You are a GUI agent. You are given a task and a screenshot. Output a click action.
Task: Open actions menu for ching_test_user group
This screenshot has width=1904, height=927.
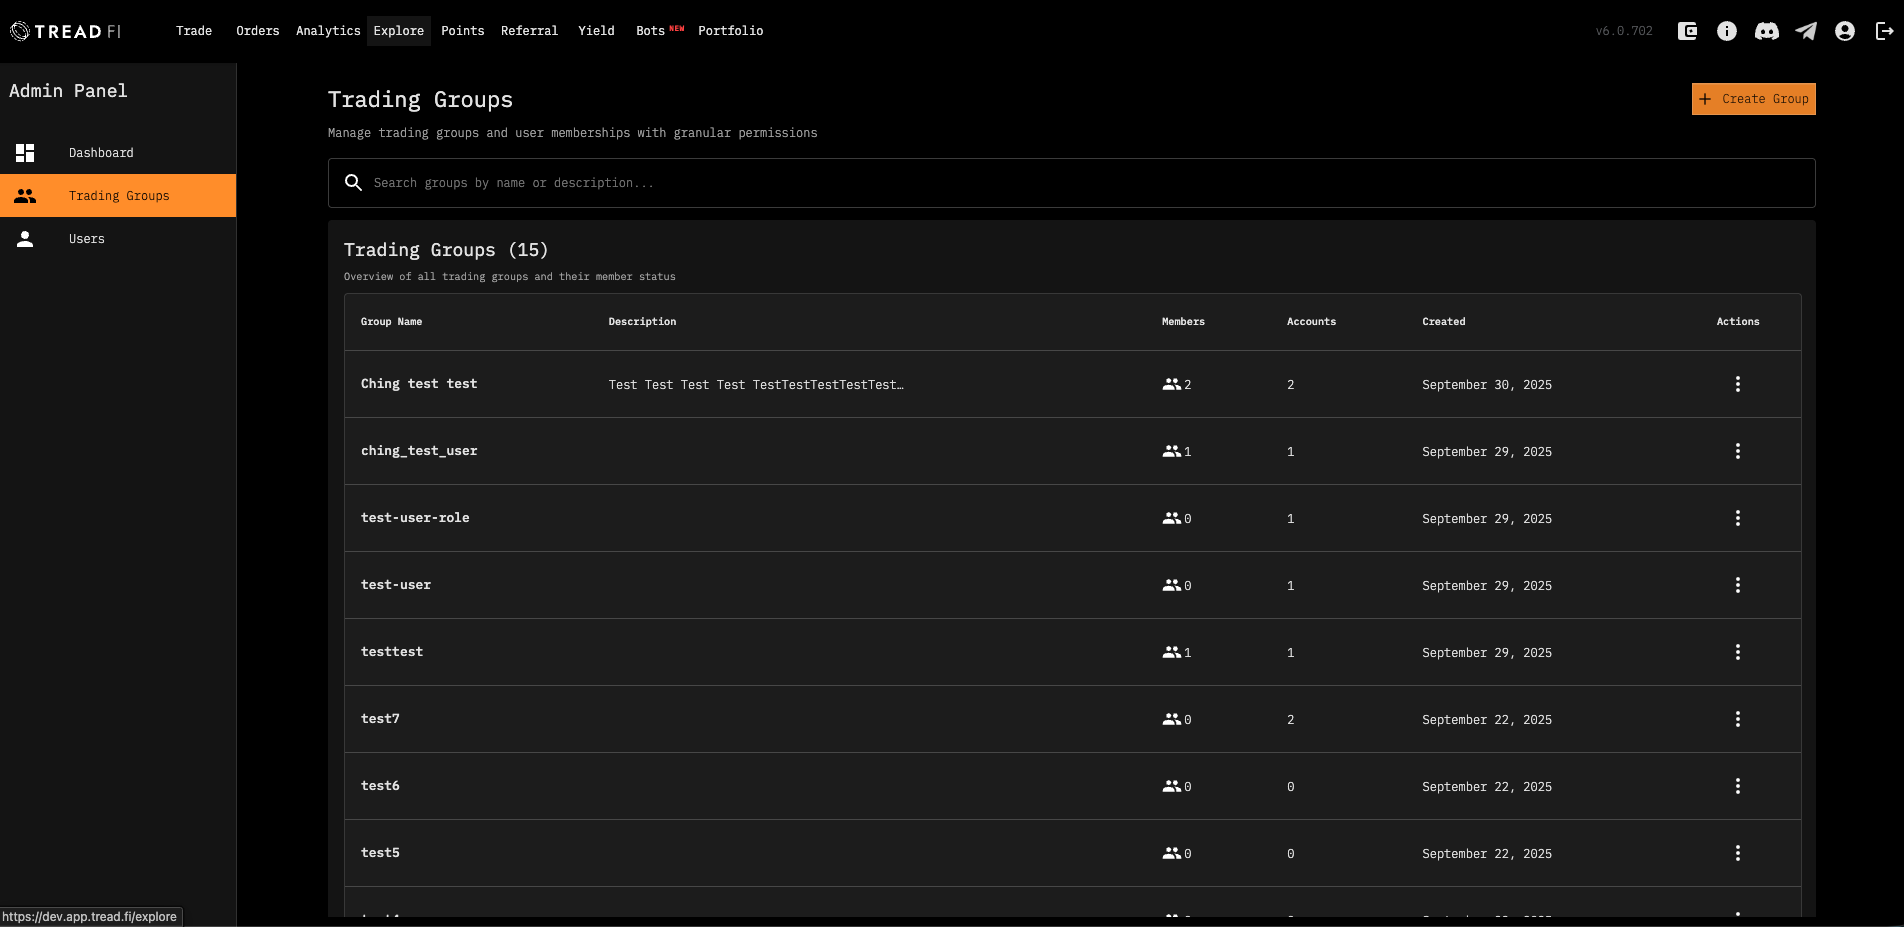pos(1737,451)
